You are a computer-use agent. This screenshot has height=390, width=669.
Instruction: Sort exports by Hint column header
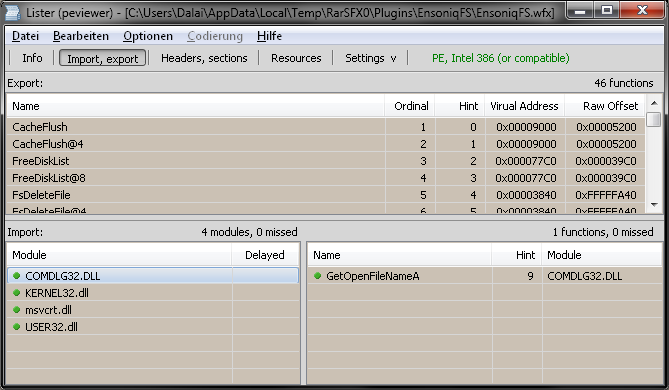pyautogui.click(x=460, y=106)
